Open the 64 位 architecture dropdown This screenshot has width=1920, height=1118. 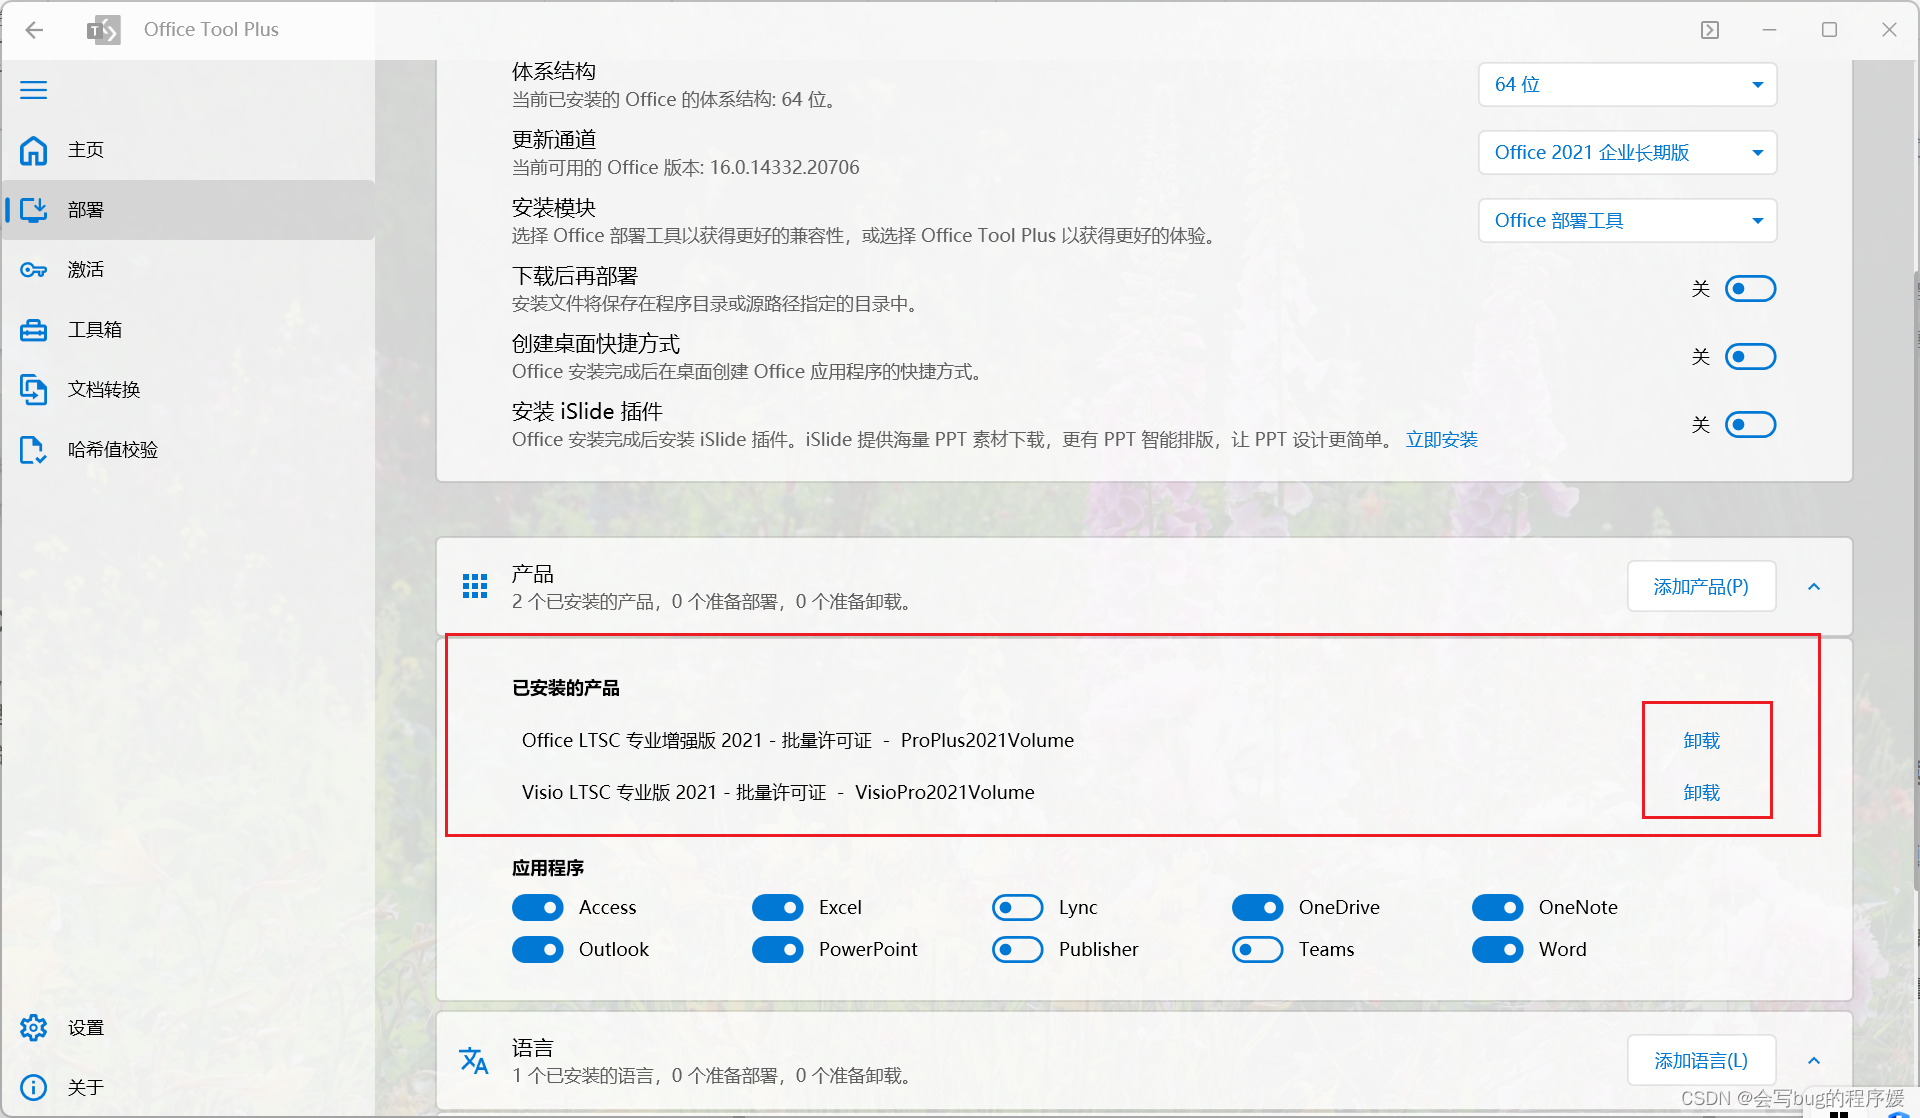pos(1627,85)
